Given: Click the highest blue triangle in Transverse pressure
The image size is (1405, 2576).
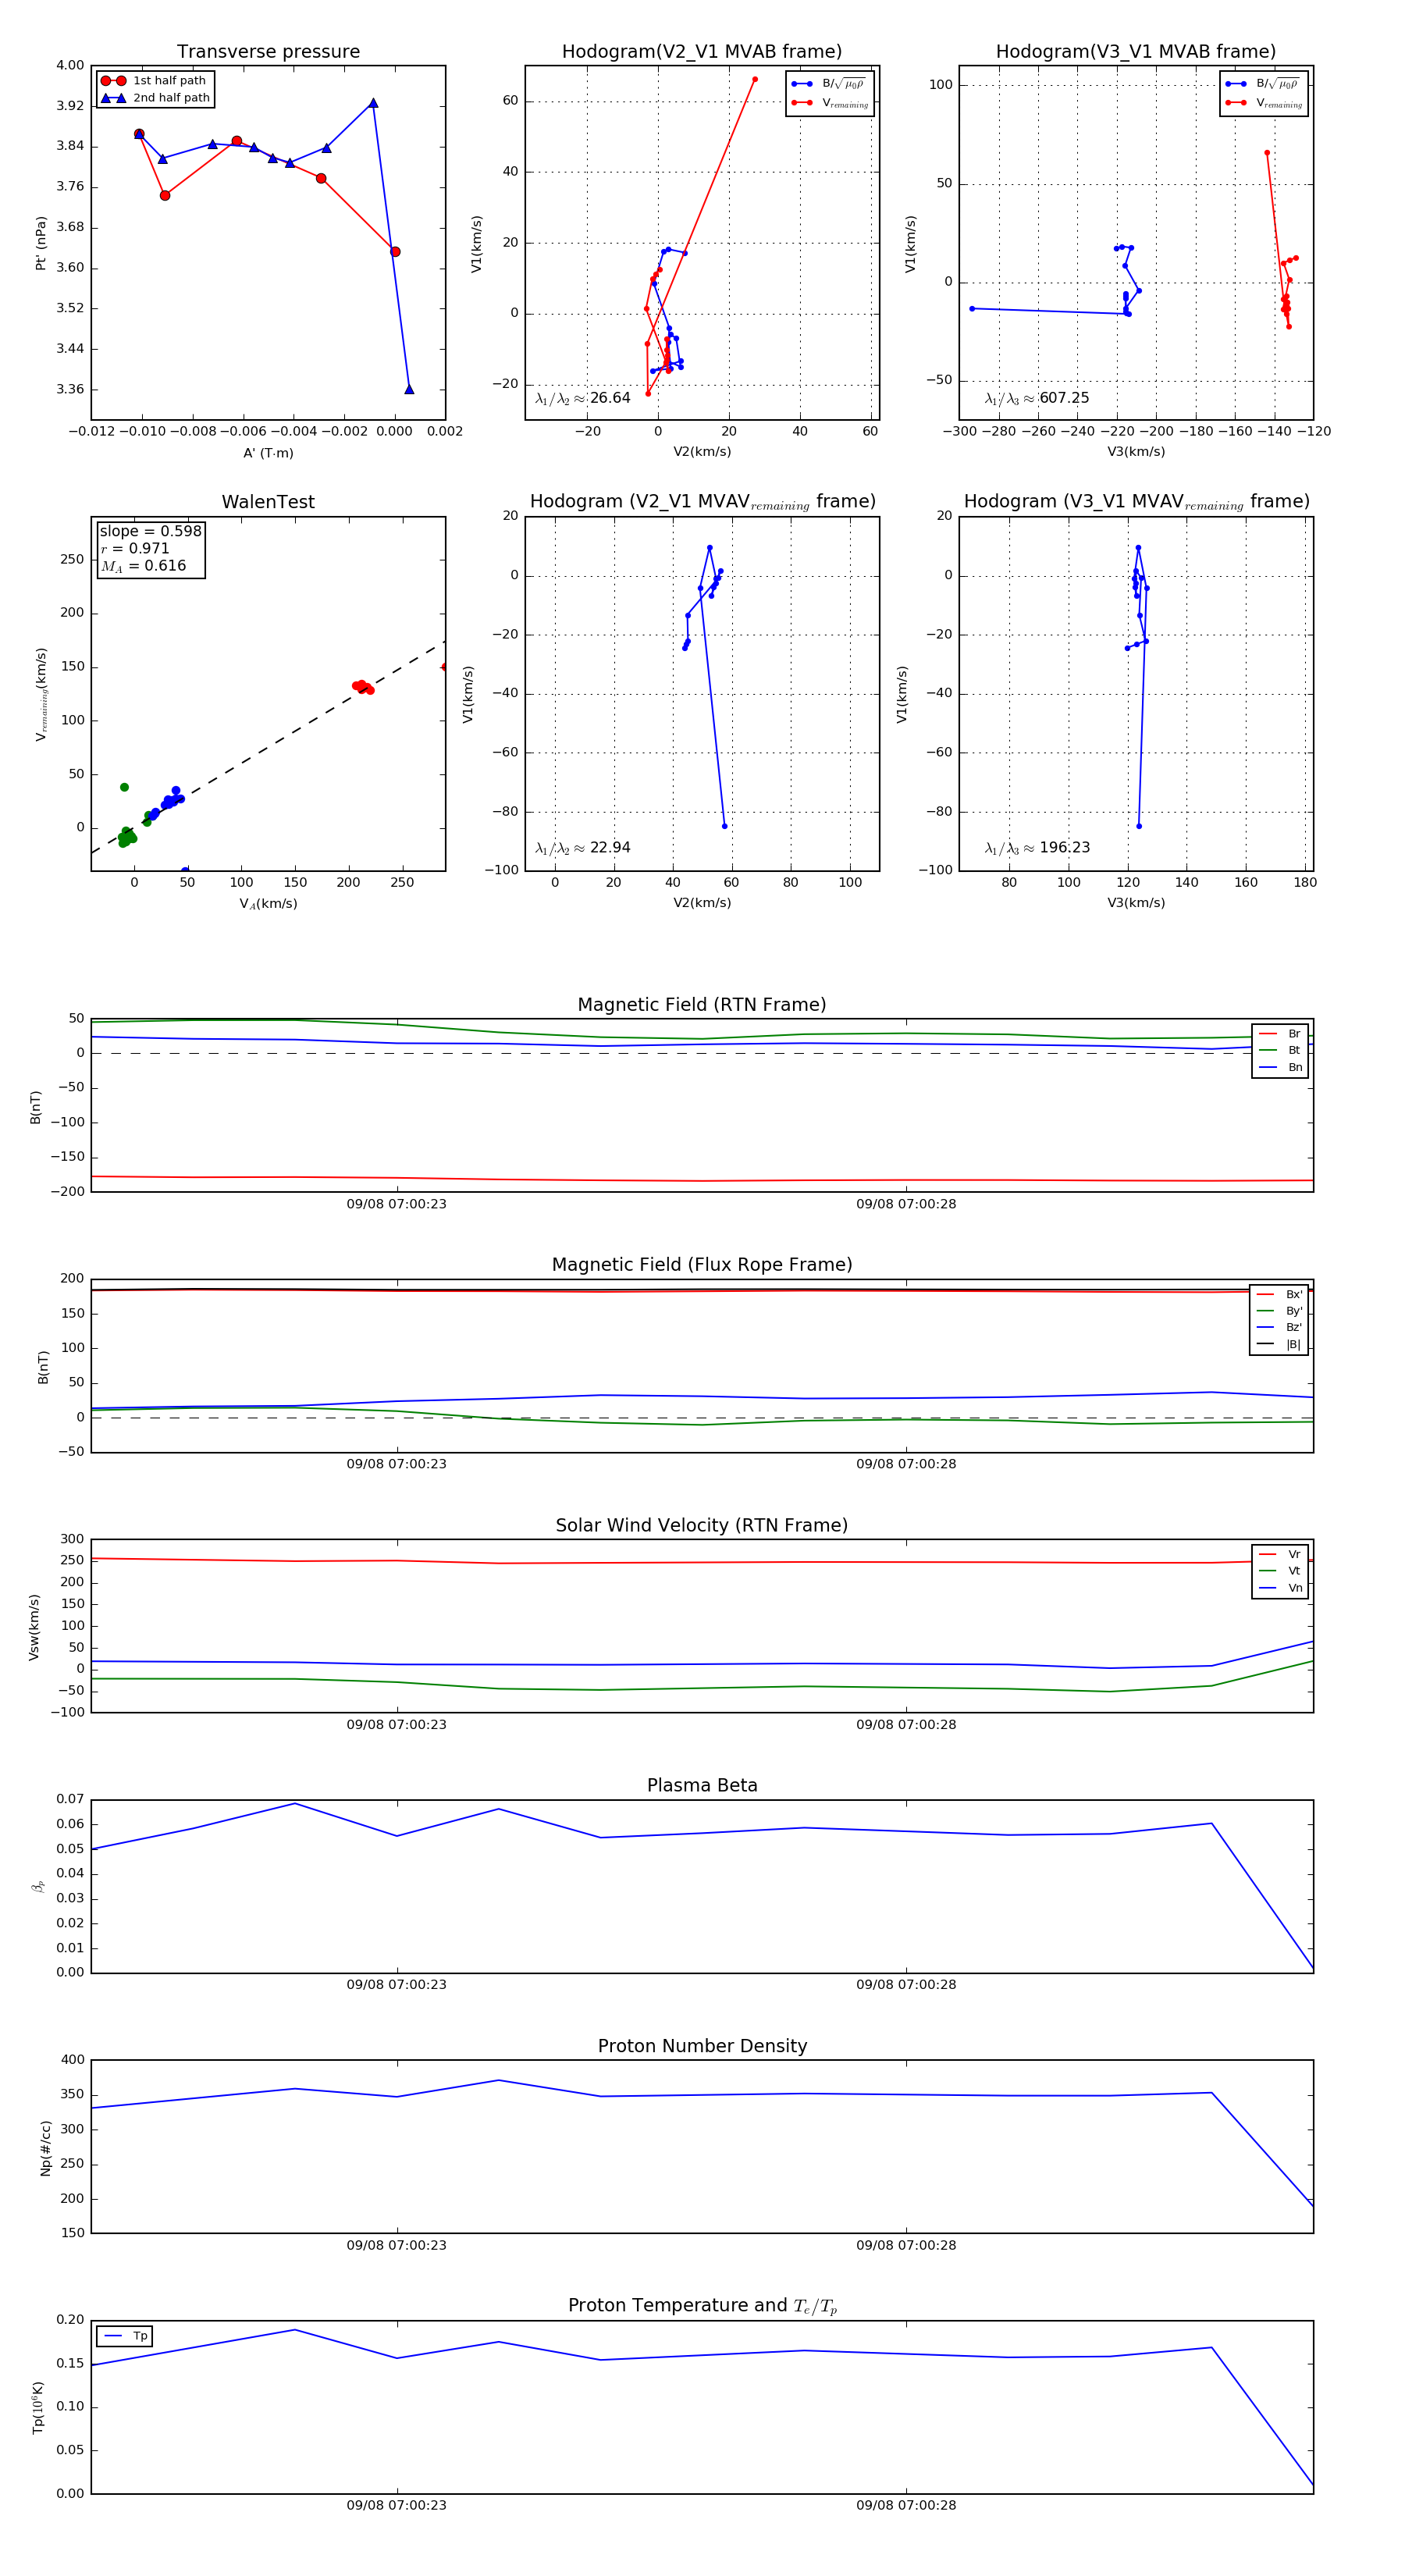Looking at the screenshot, I should pos(373,103).
